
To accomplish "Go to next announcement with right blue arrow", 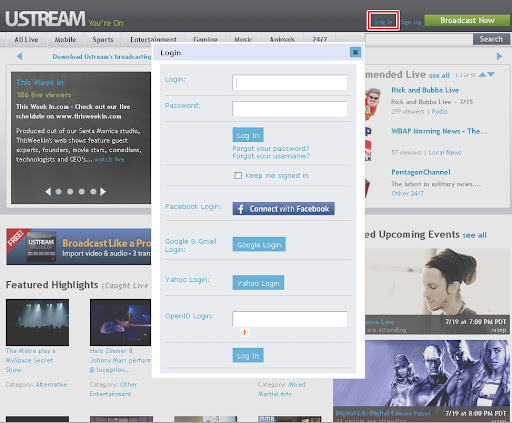I will (x=499, y=56).
